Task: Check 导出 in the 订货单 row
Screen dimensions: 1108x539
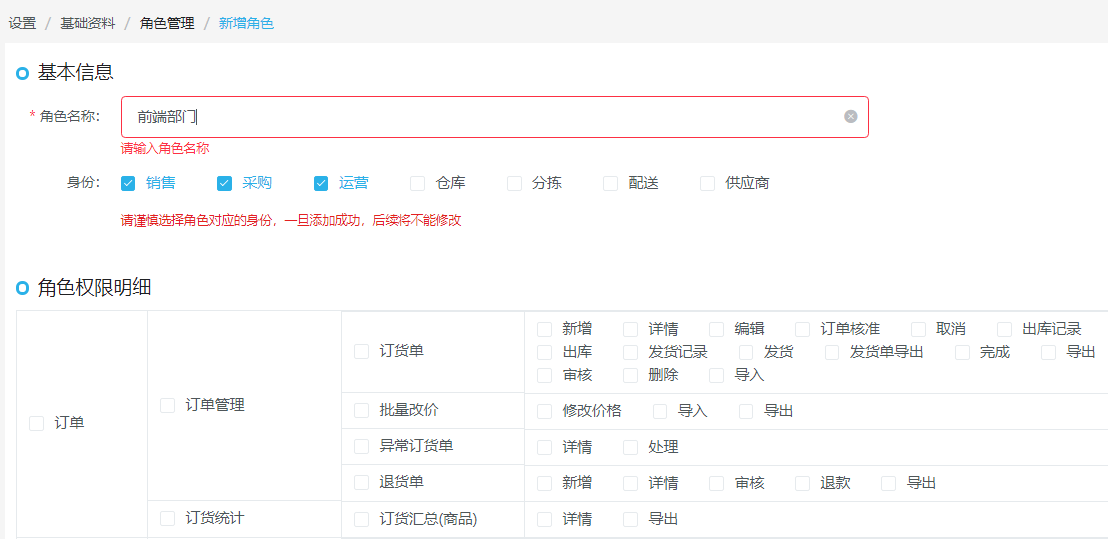Action: (x=1049, y=352)
